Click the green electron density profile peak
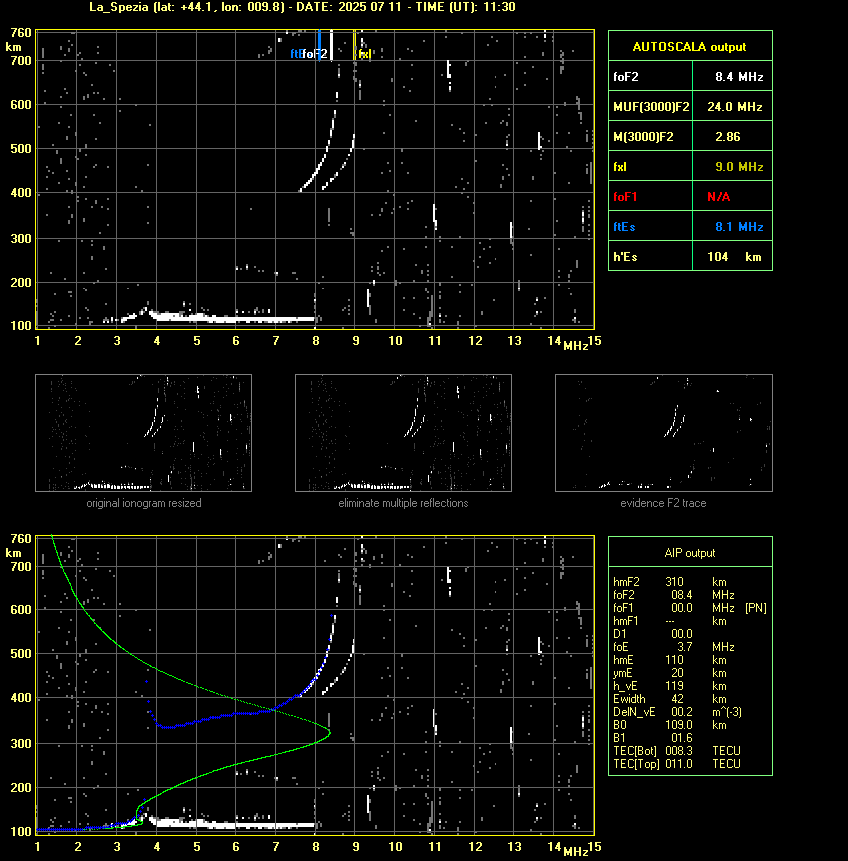This screenshot has height=861, width=848. tap(330, 732)
